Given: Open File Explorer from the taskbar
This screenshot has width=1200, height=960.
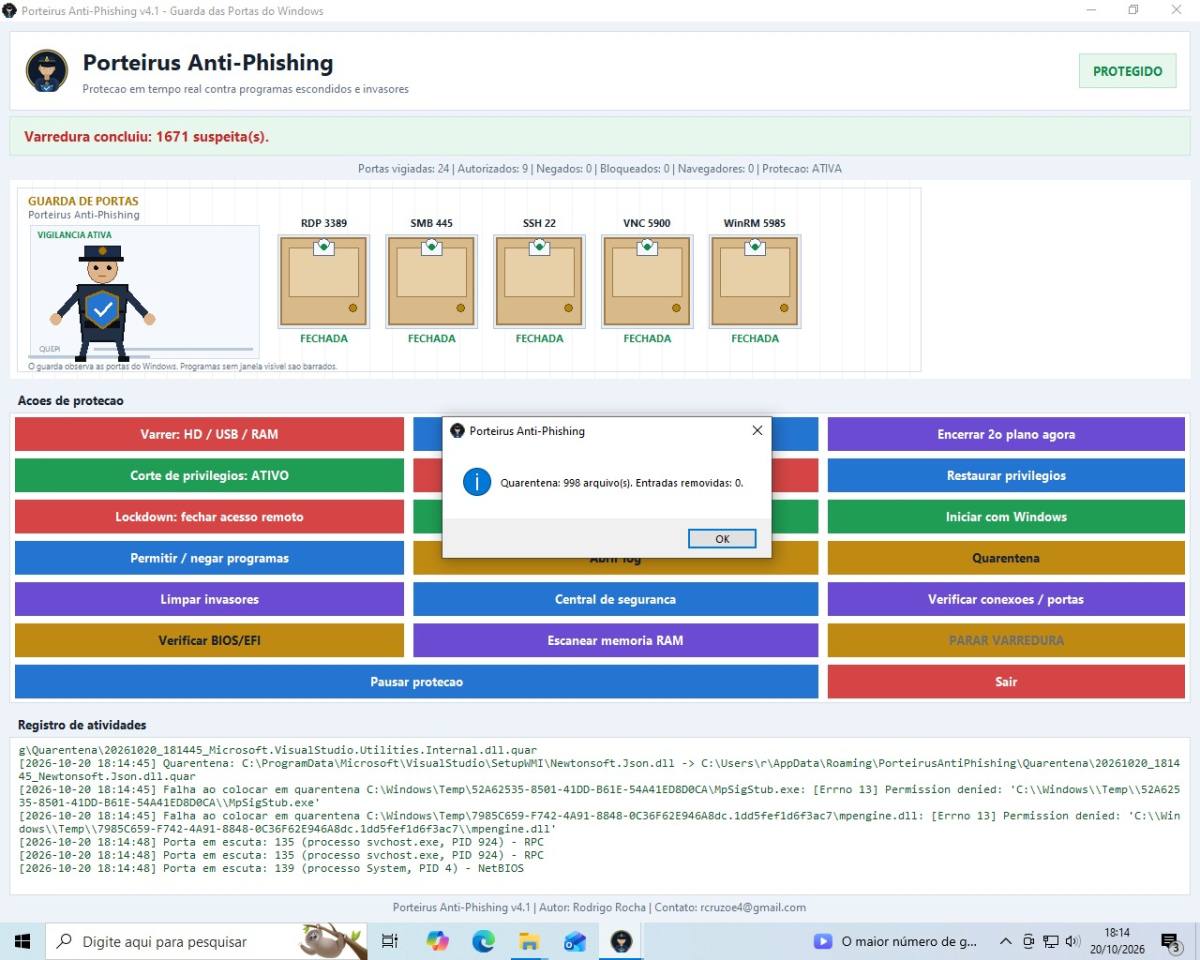Looking at the screenshot, I should click(x=529, y=941).
